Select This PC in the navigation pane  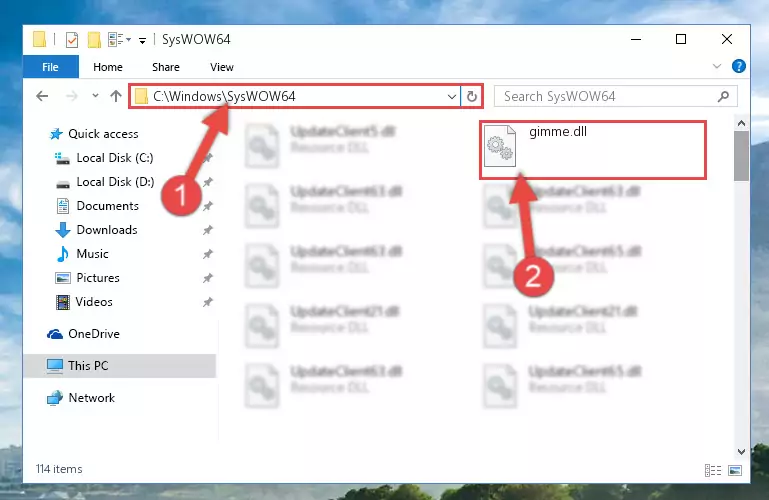tap(120, 366)
